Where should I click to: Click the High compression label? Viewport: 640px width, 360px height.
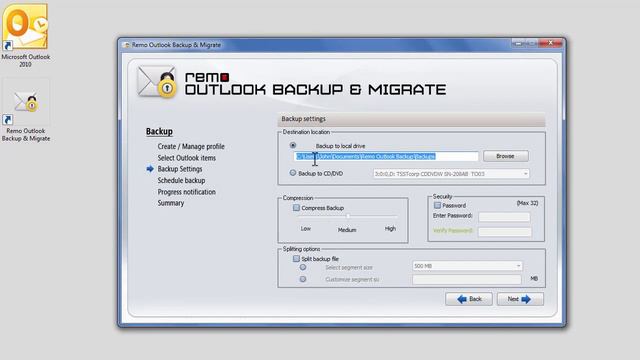pyautogui.click(x=390, y=229)
